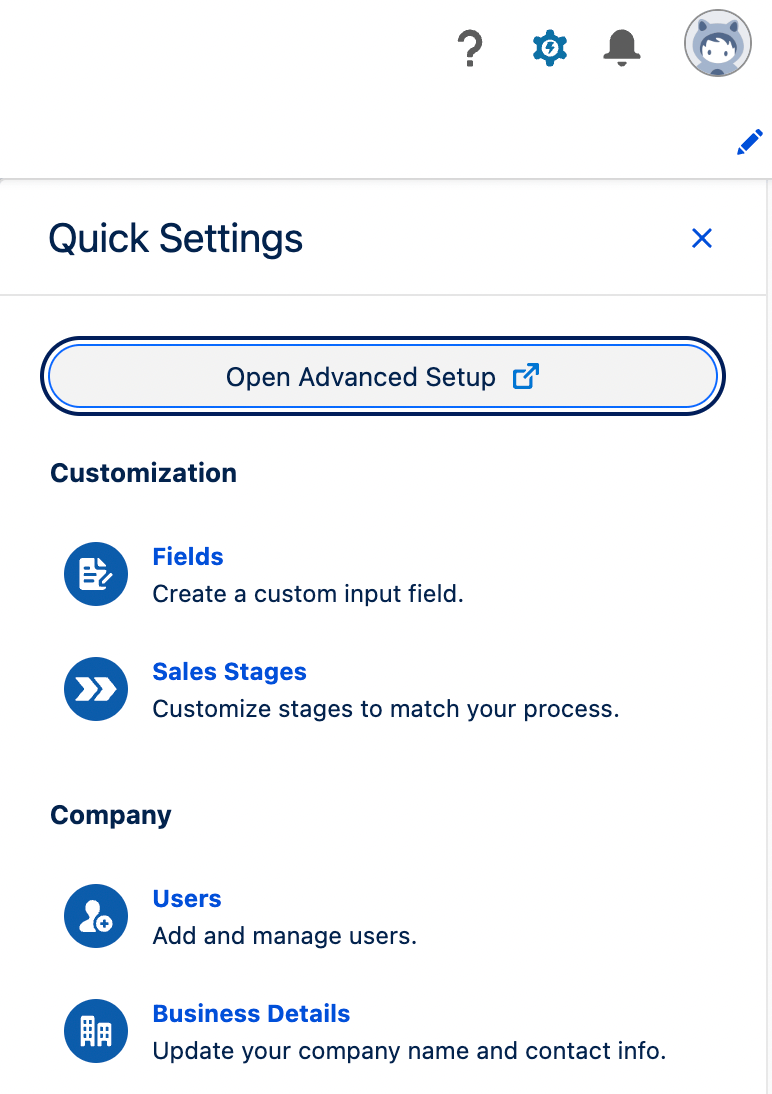Click the blue pencil edit icon
The image size is (772, 1094).
tap(749, 143)
